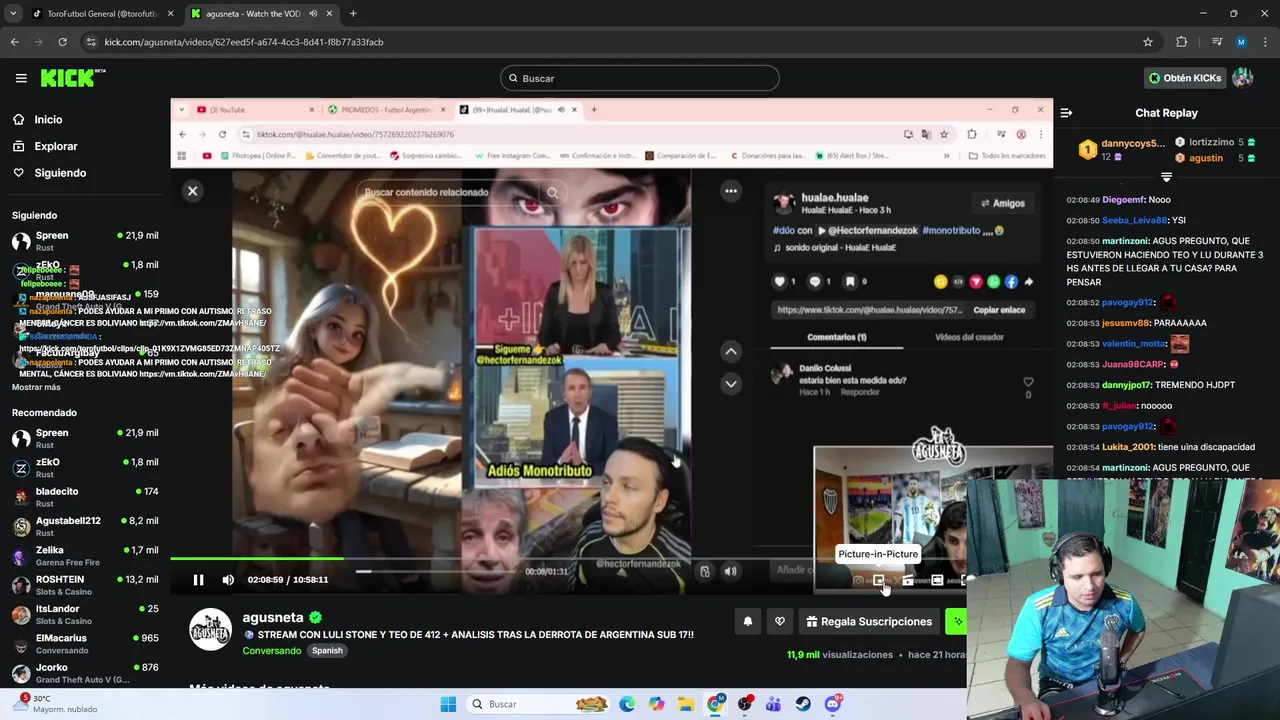Open Jcorko Grand Theft Auto channel

85,673
